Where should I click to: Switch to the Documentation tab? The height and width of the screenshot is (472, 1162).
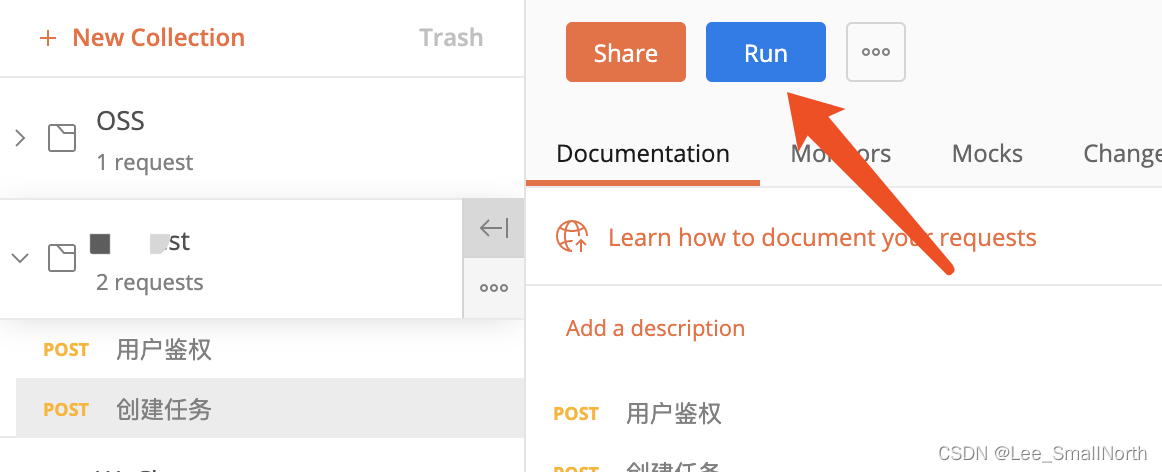(643, 153)
